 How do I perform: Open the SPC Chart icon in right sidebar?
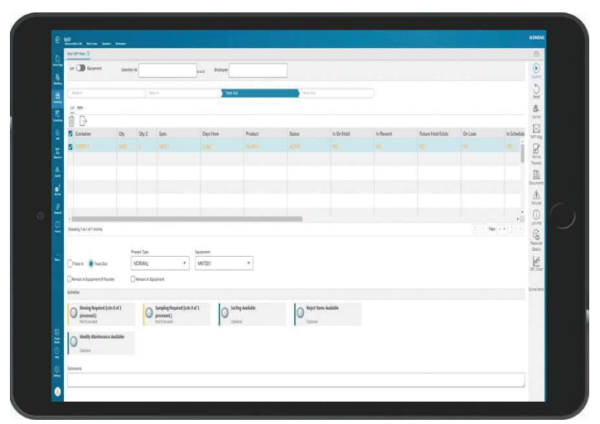tap(536, 261)
